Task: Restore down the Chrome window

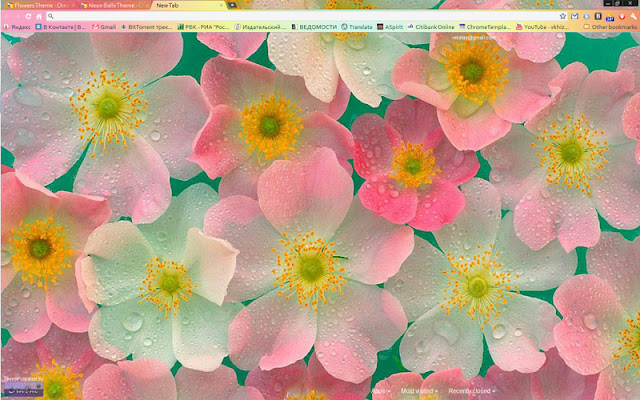Action: [618, 3]
